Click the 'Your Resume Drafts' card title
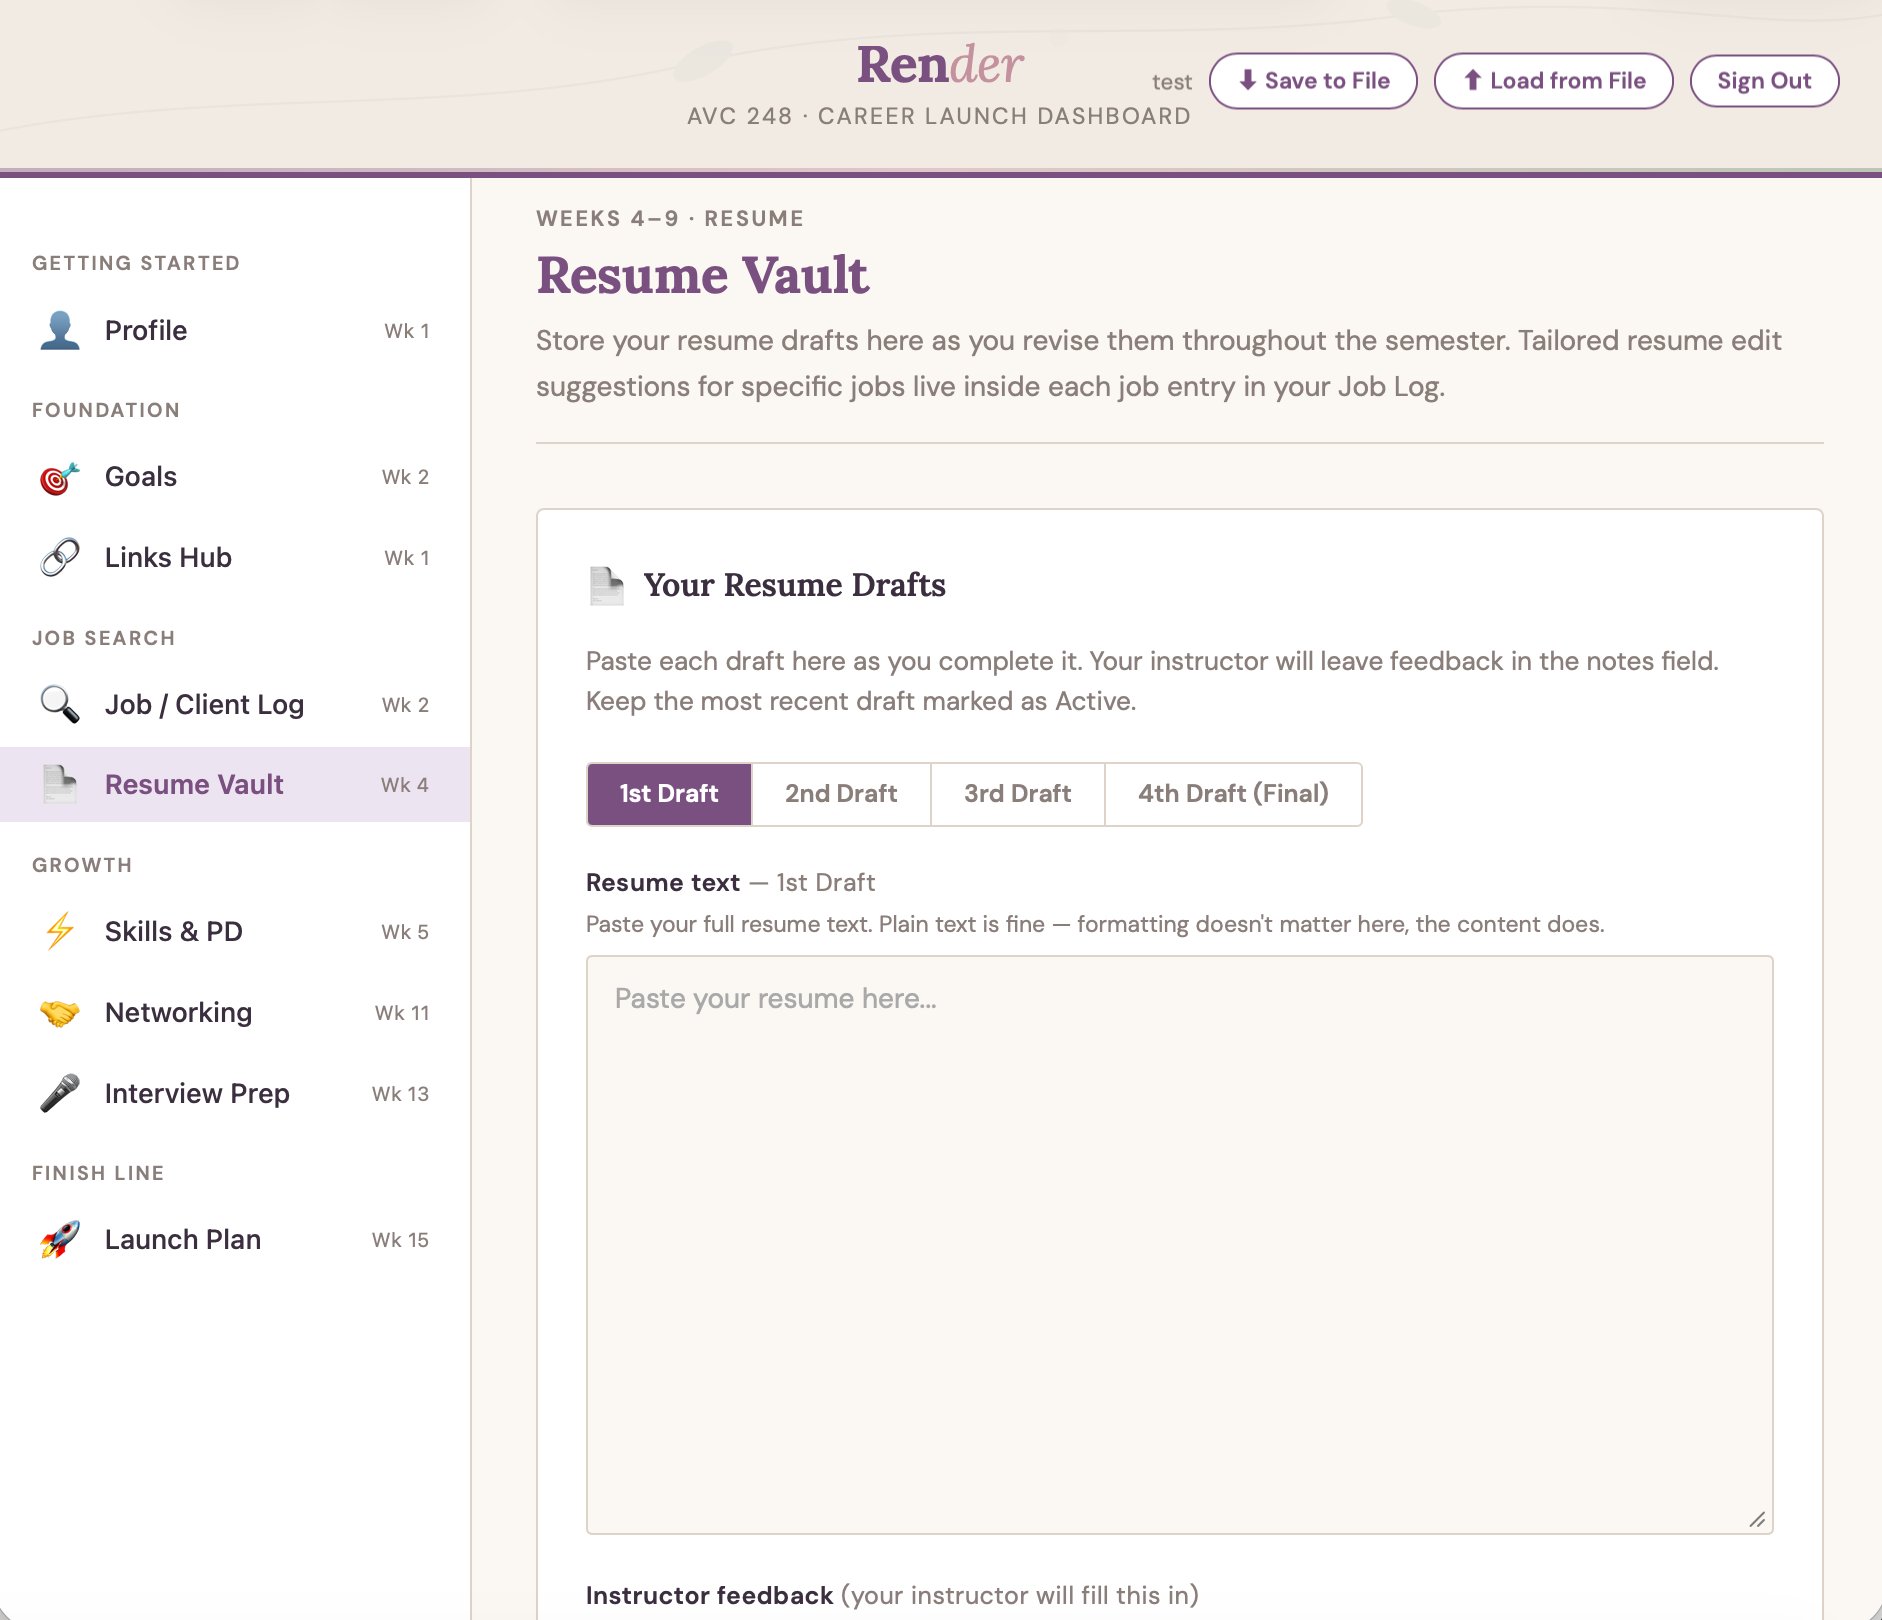 [x=794, y=586]
